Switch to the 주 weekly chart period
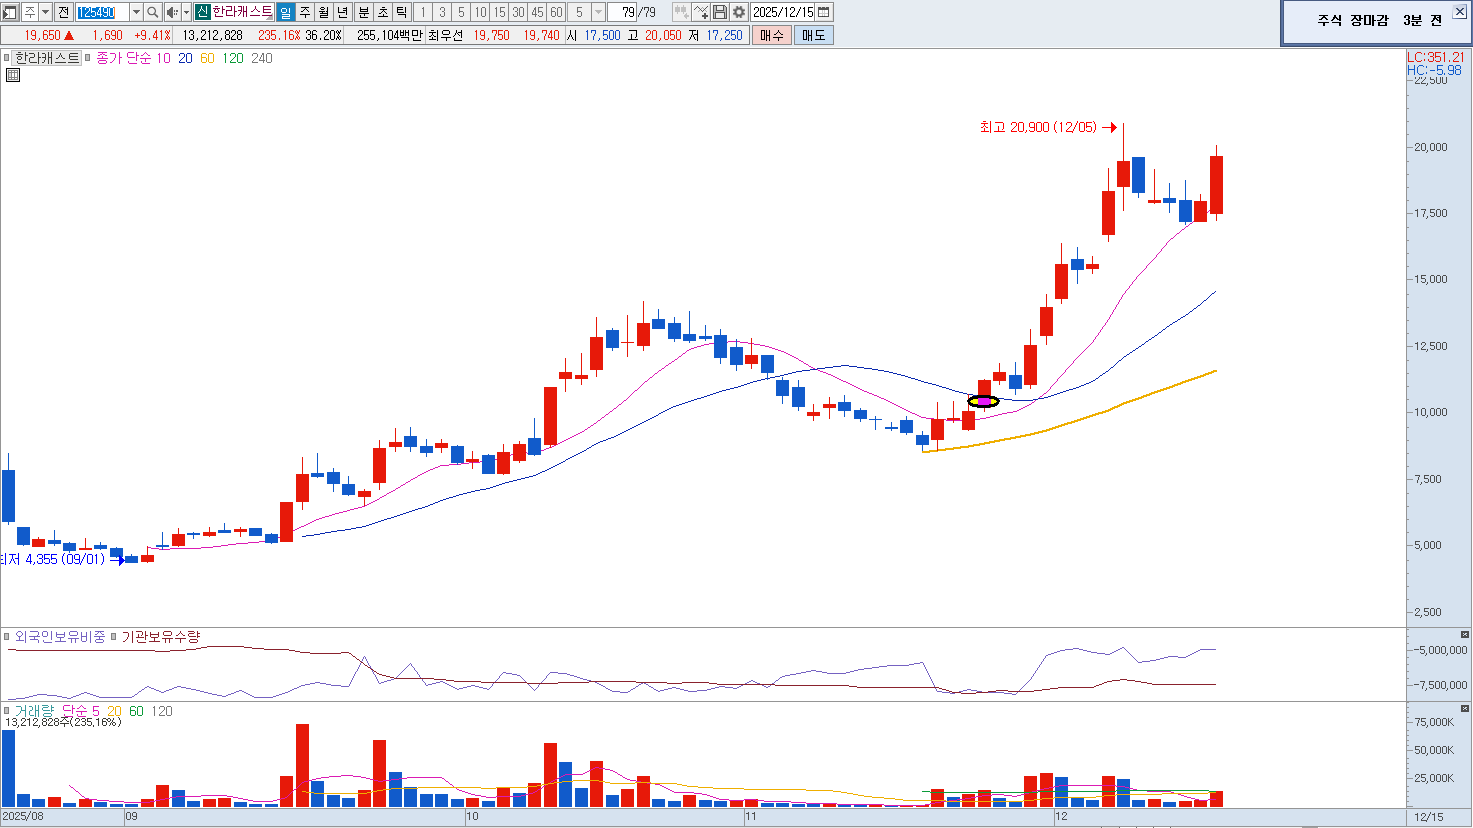1473x828 pixels. tap(306, 12)
